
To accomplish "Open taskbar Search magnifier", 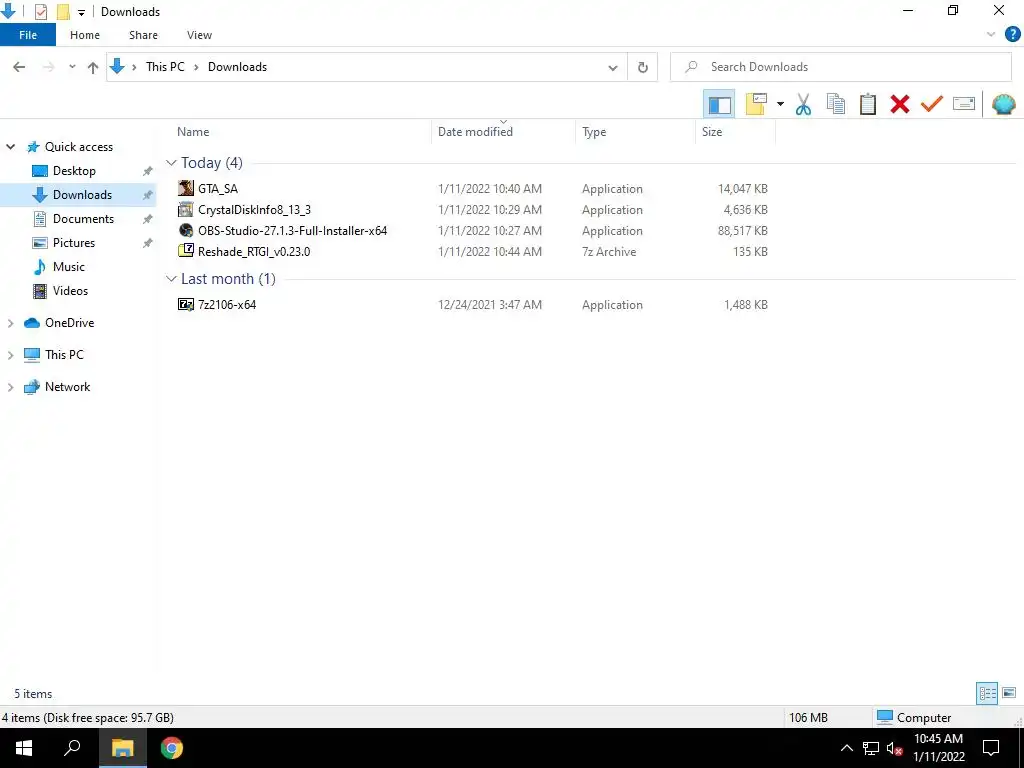I will click(x=72, y=748).
